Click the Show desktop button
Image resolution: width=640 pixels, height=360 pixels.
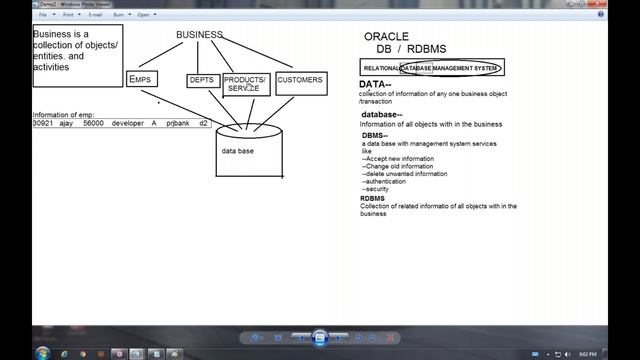[x=605, y=354]
